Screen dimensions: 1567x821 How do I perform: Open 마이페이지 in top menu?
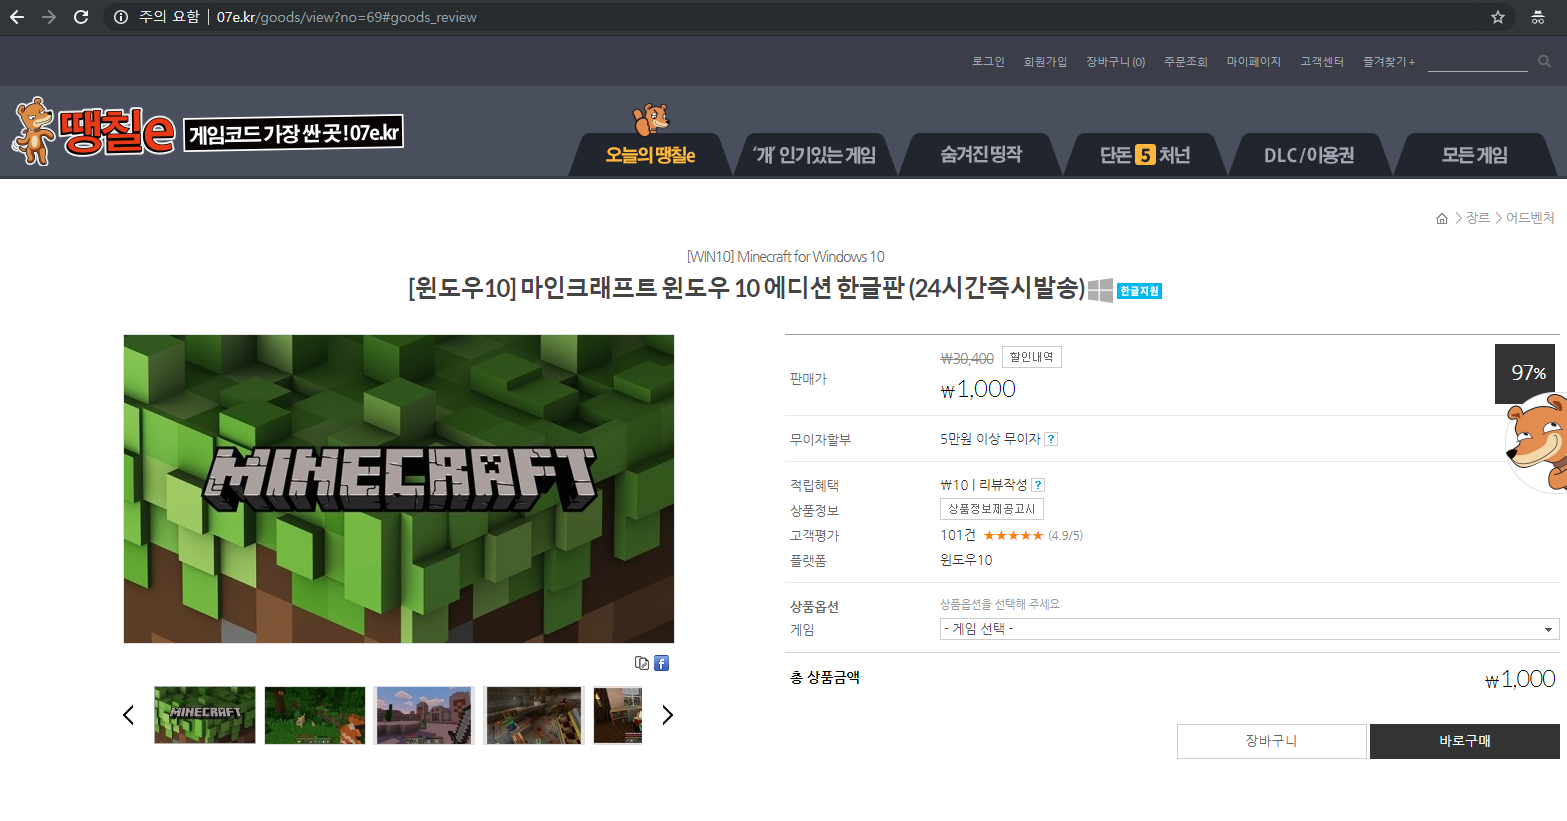[1254, 62]
